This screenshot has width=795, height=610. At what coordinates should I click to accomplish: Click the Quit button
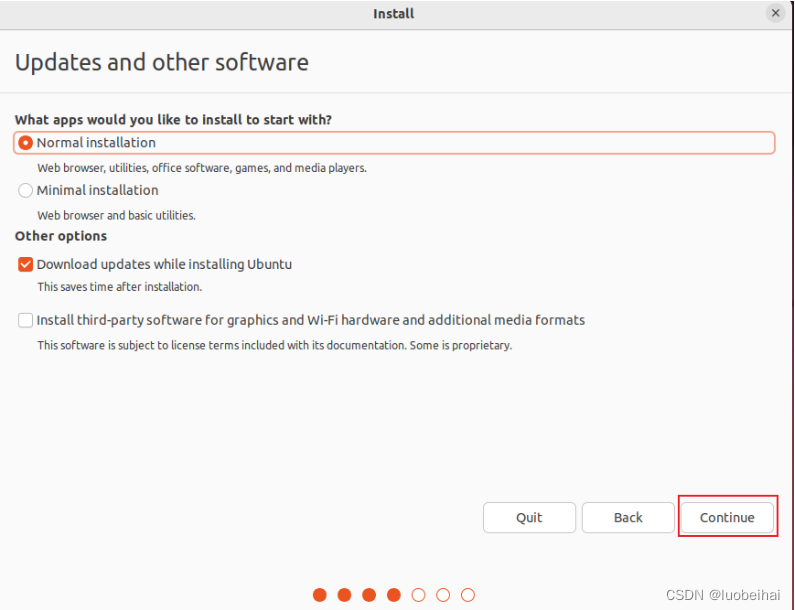tap(529, 517)
